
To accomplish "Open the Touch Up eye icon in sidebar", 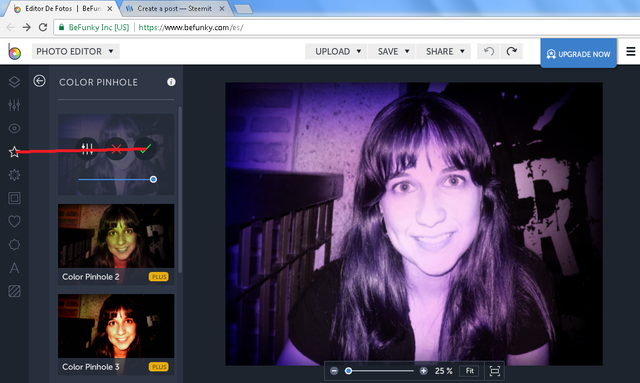I will pyautogui.click(x=14, y=129).
